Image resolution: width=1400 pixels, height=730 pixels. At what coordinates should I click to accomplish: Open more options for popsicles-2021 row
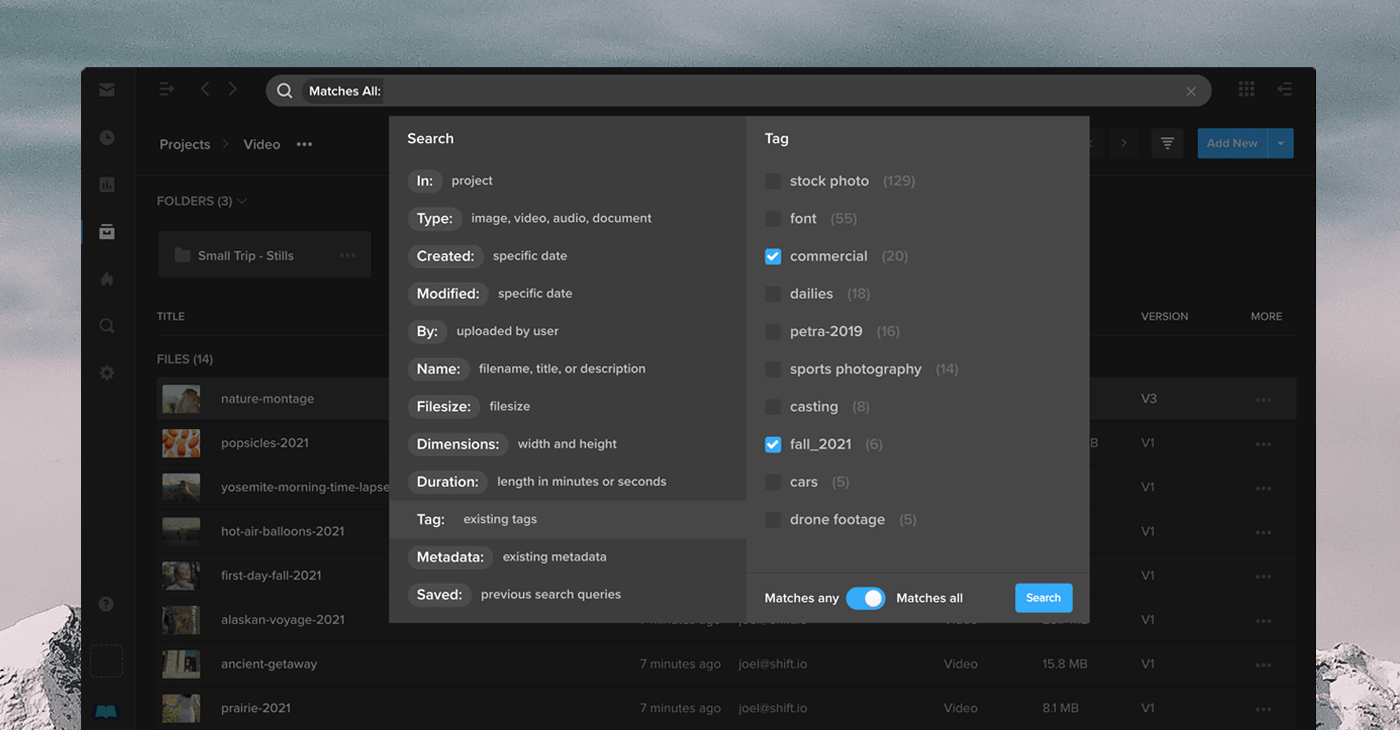[1263, 444]
